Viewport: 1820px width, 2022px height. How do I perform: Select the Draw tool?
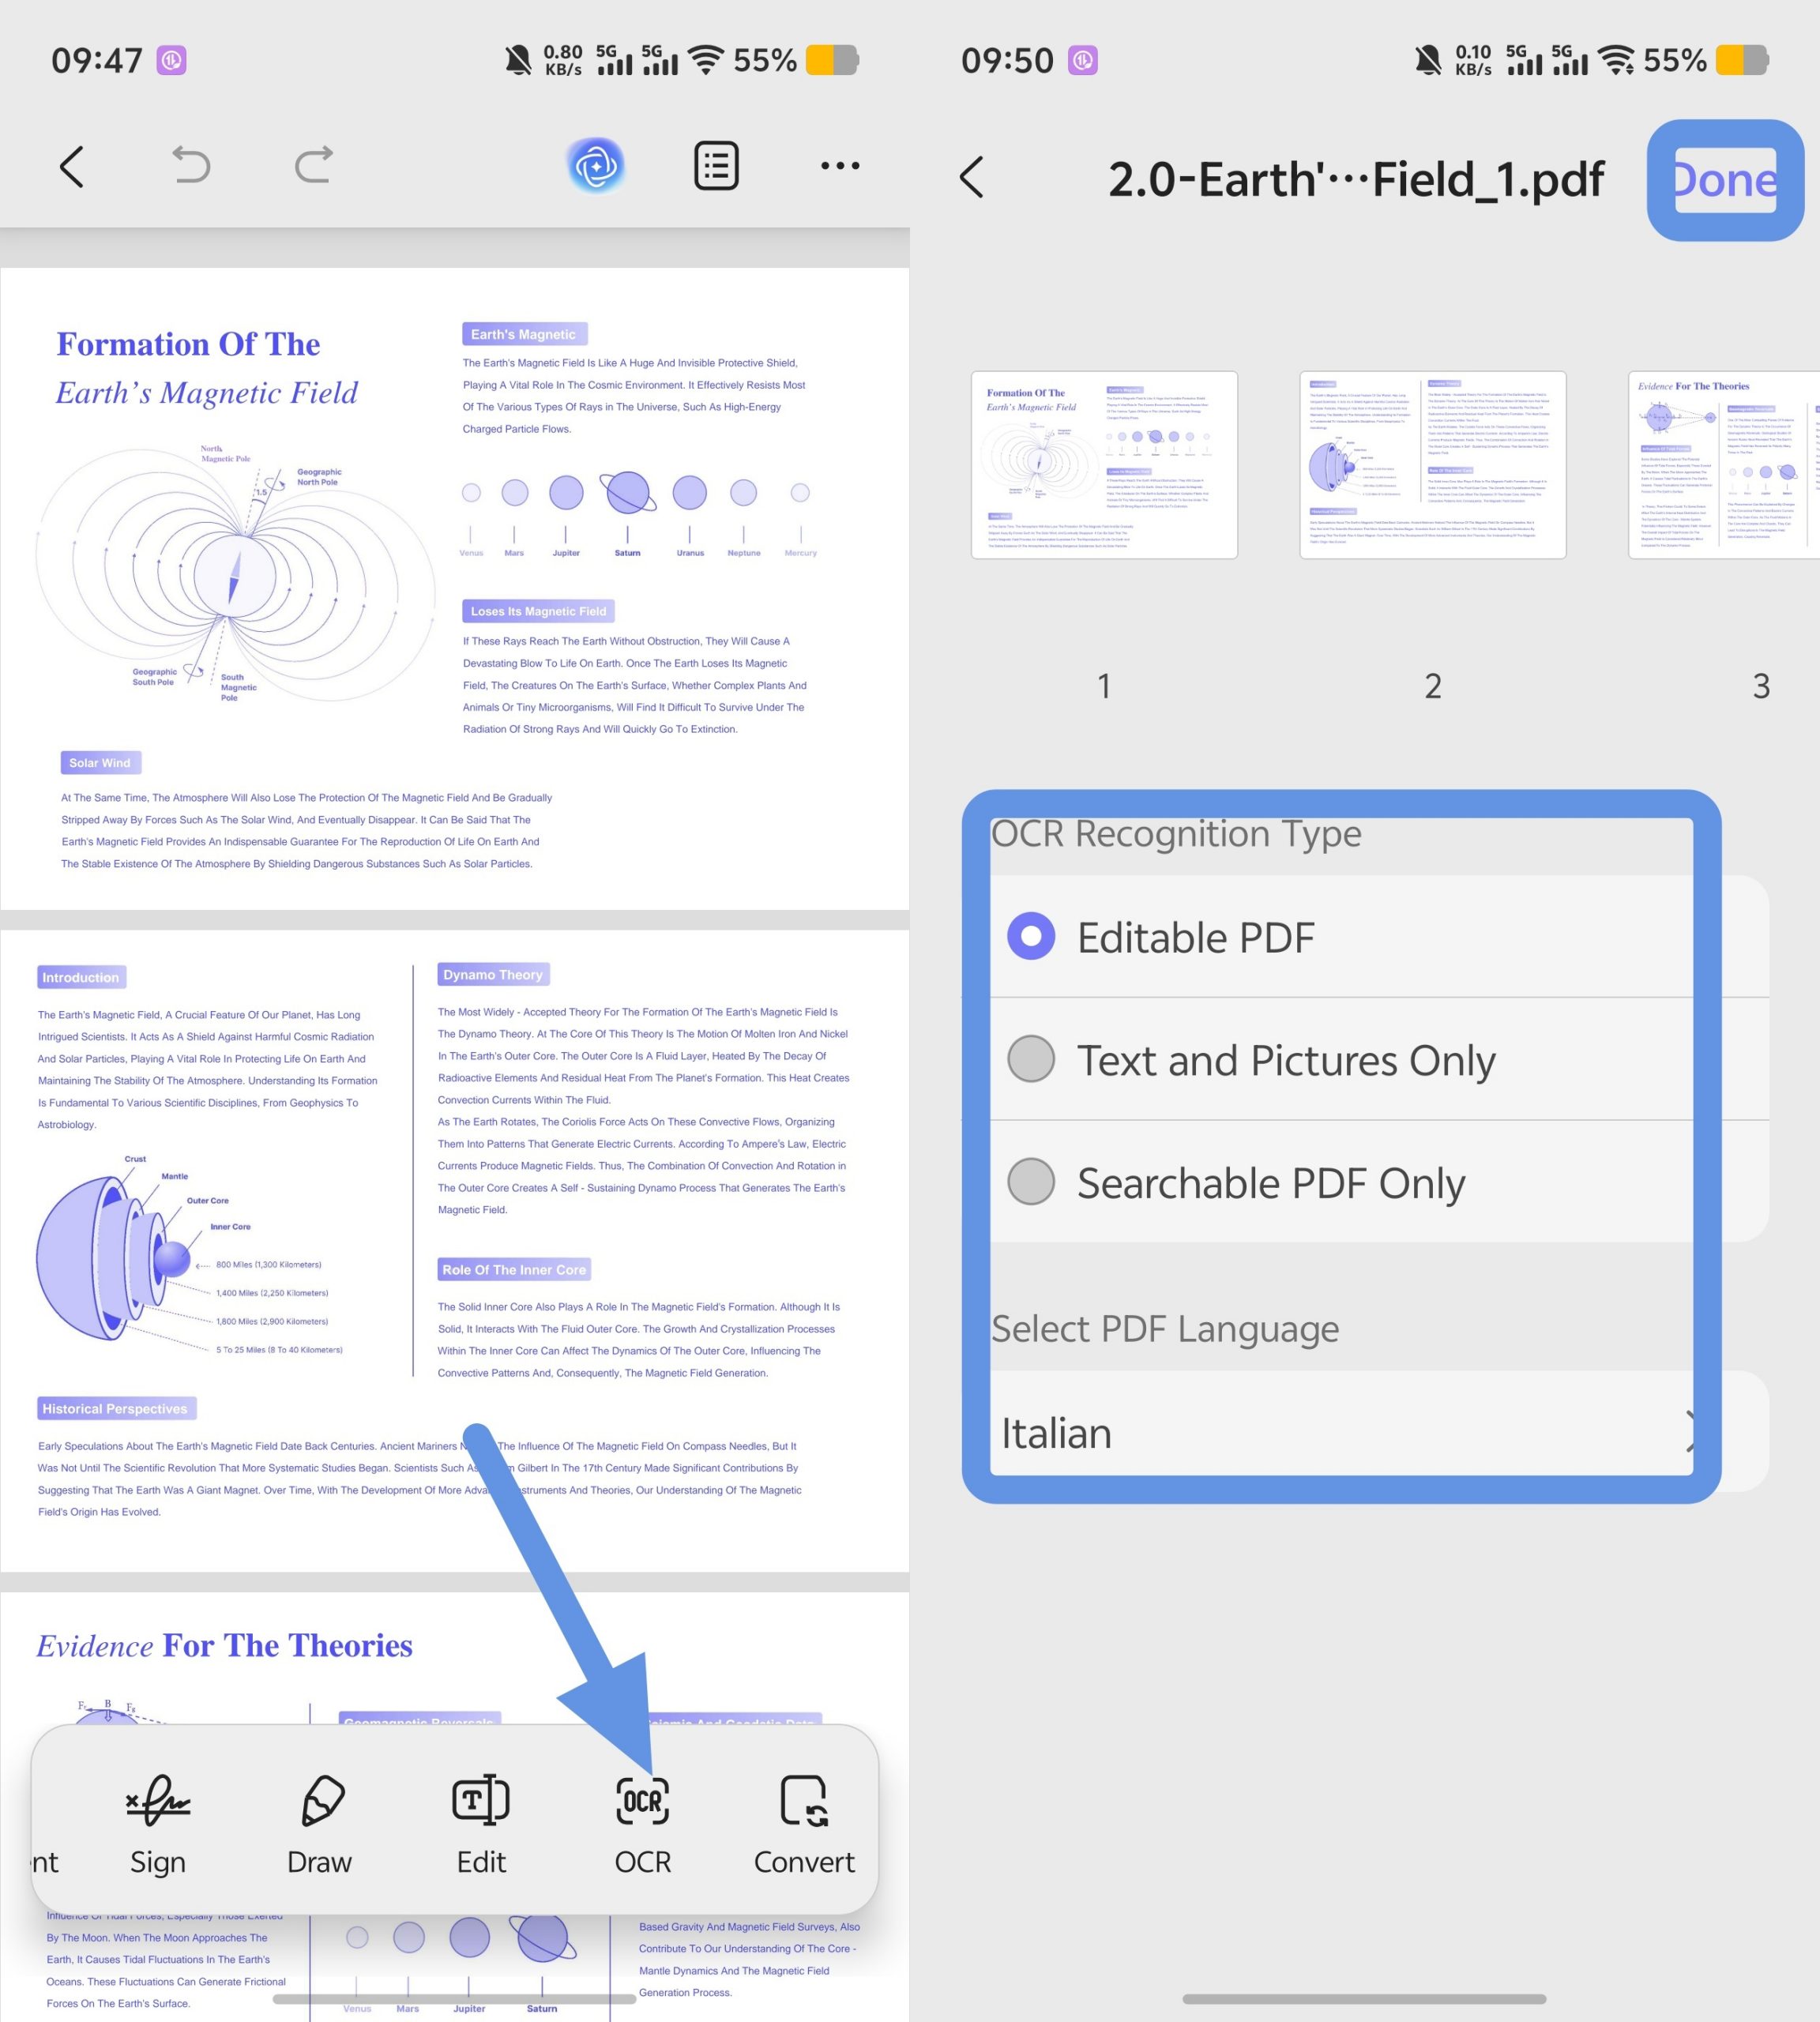click(320, 1824)
